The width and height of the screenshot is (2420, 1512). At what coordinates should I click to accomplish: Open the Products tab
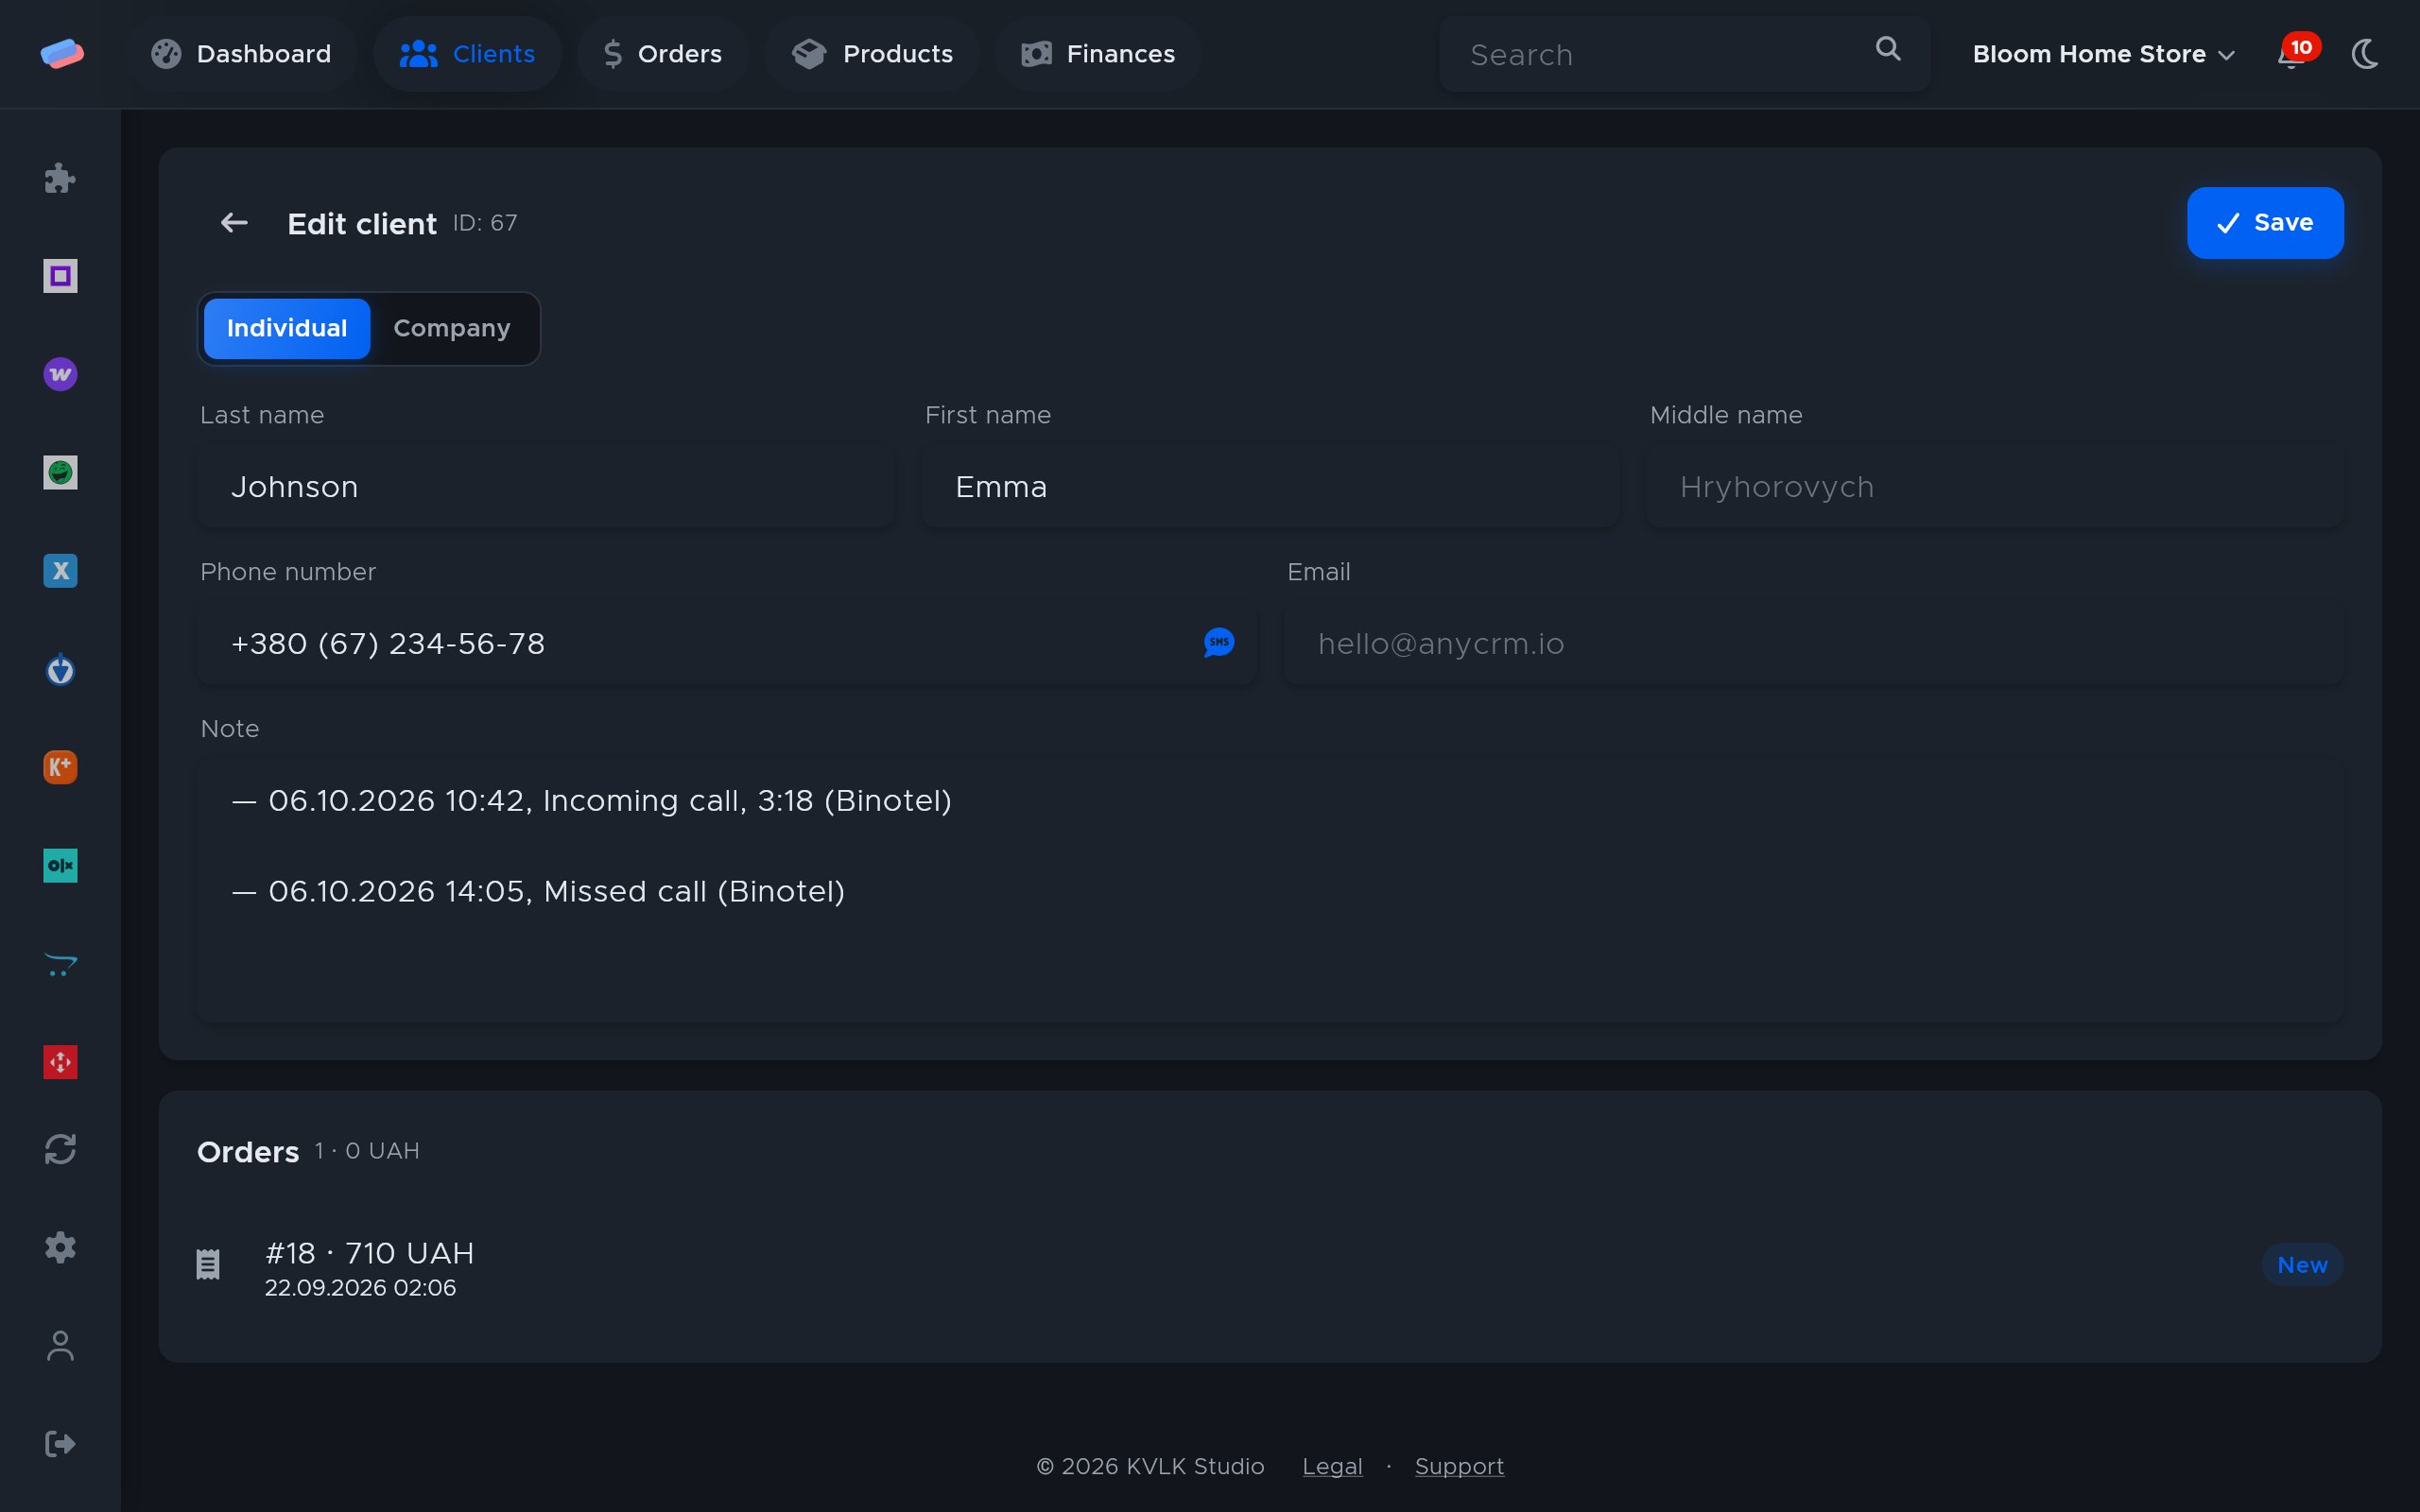[872, 54]
